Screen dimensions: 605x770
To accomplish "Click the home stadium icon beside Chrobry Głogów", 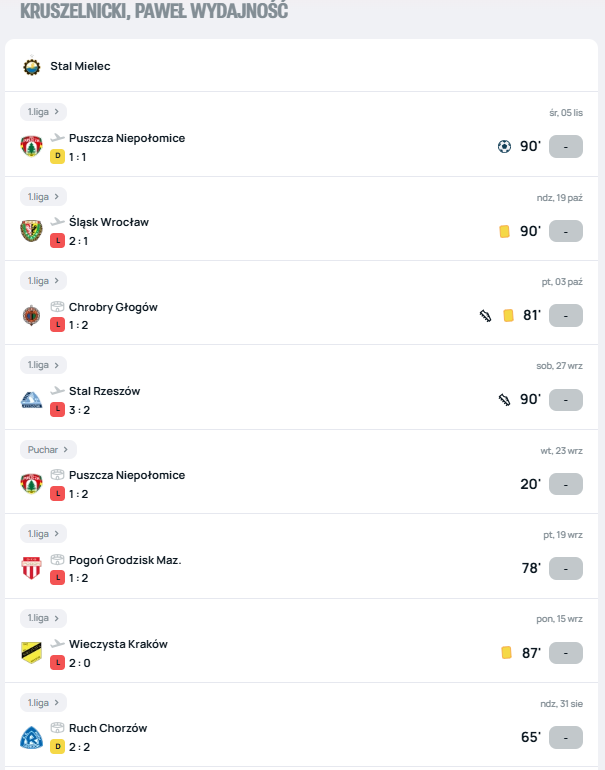I will 57,307.
